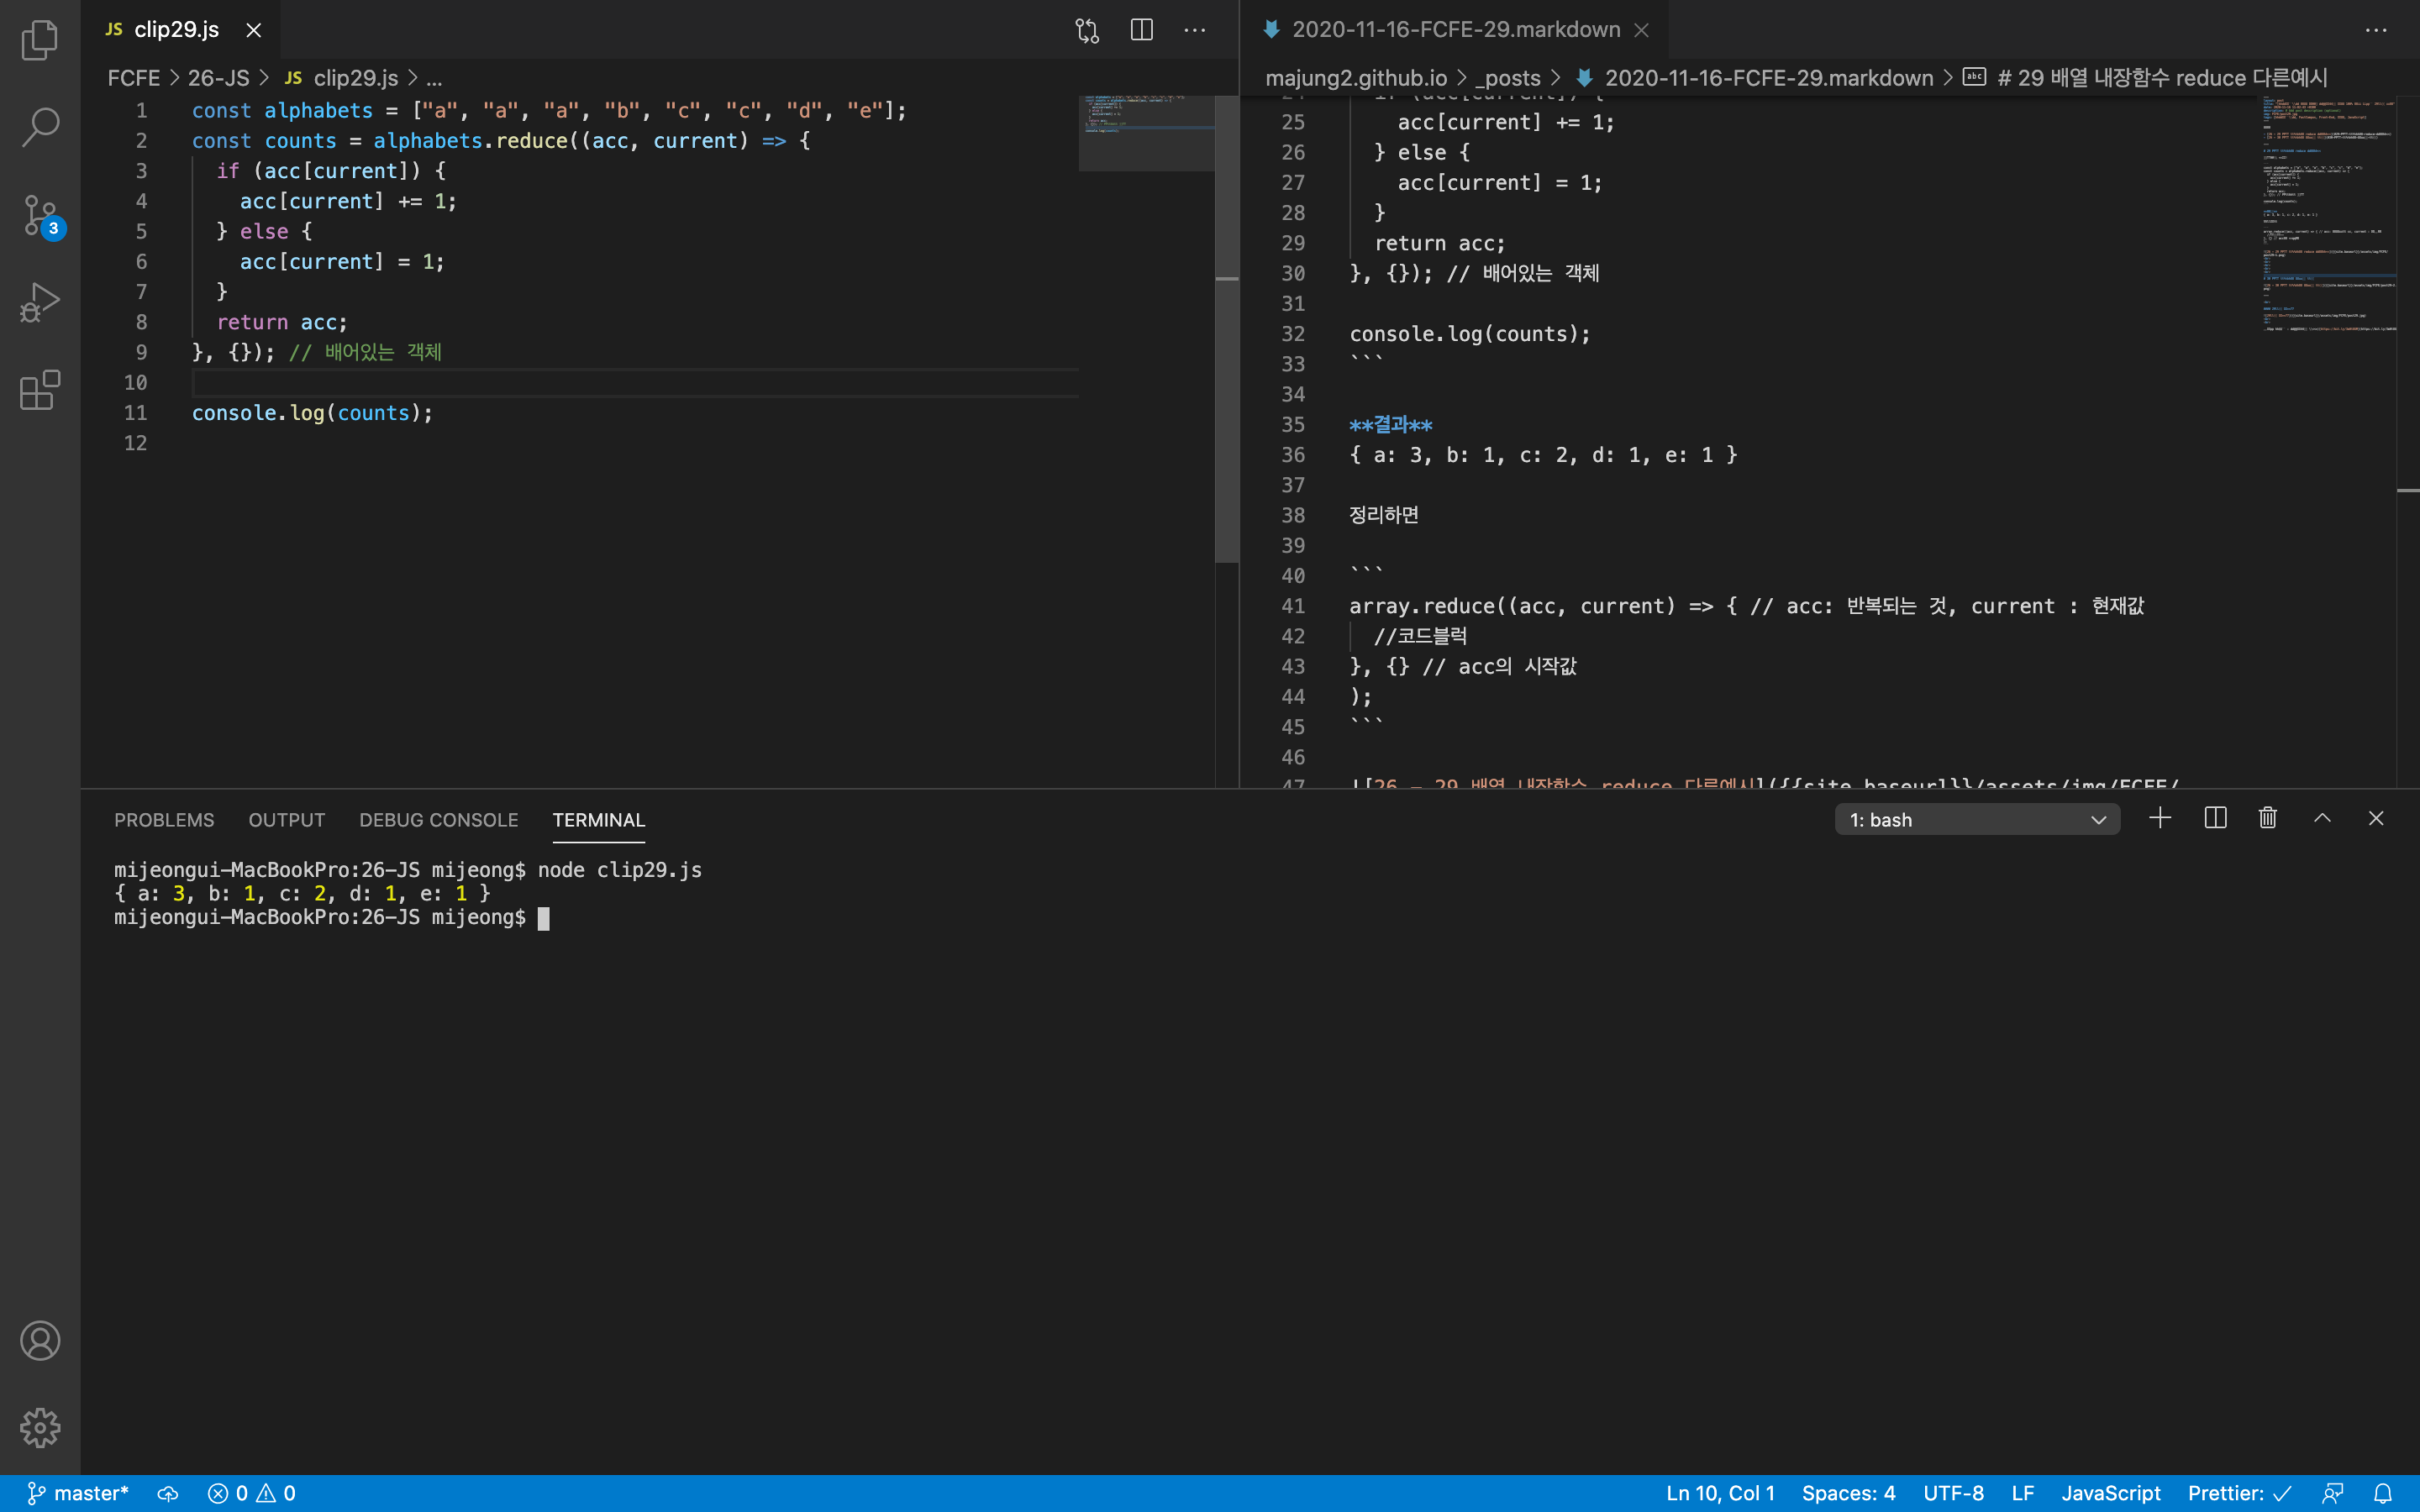
Task: Click the clip29.js vertical scrollbar
Action: click(x=1227, y=330)
